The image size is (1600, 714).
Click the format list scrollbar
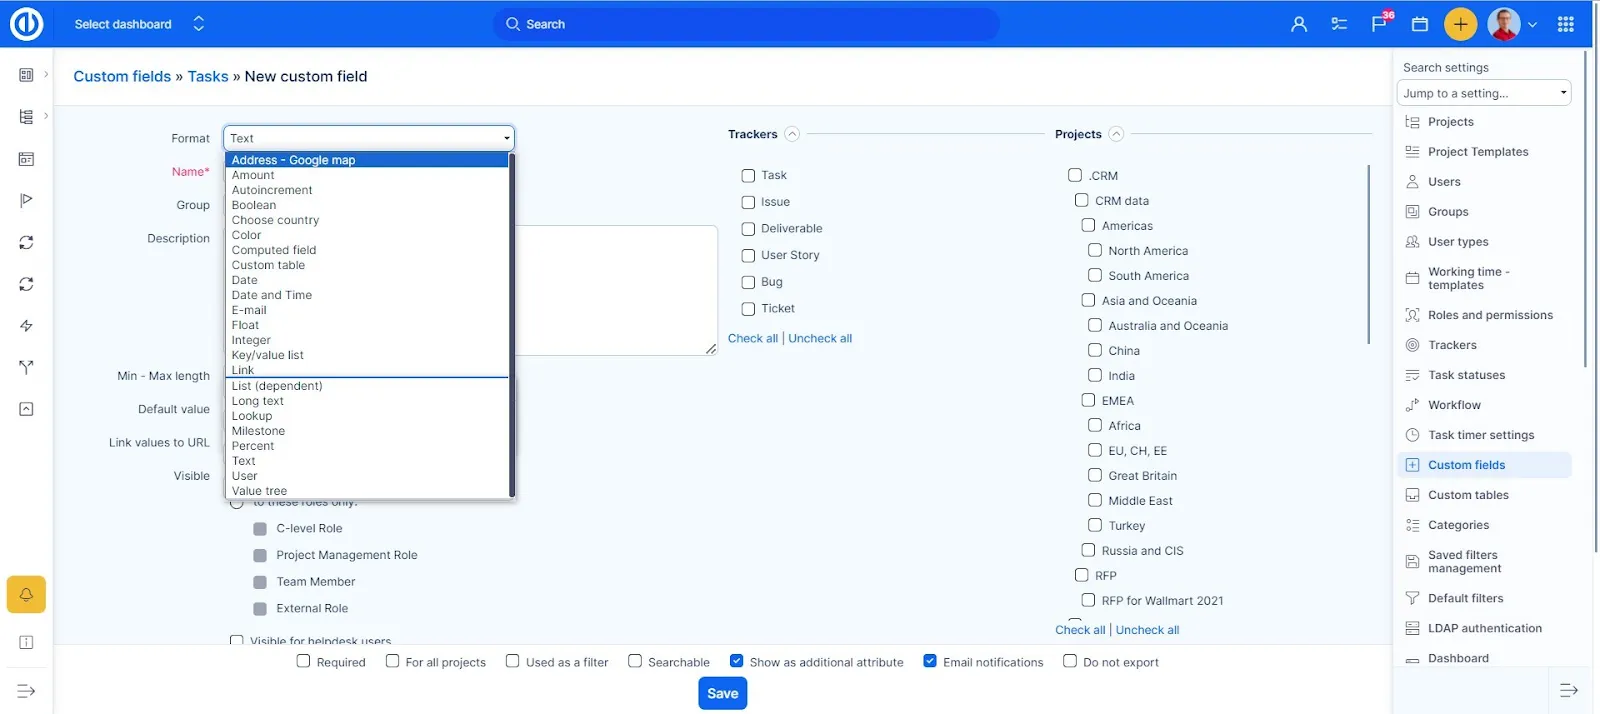click(x=512, y=325)
